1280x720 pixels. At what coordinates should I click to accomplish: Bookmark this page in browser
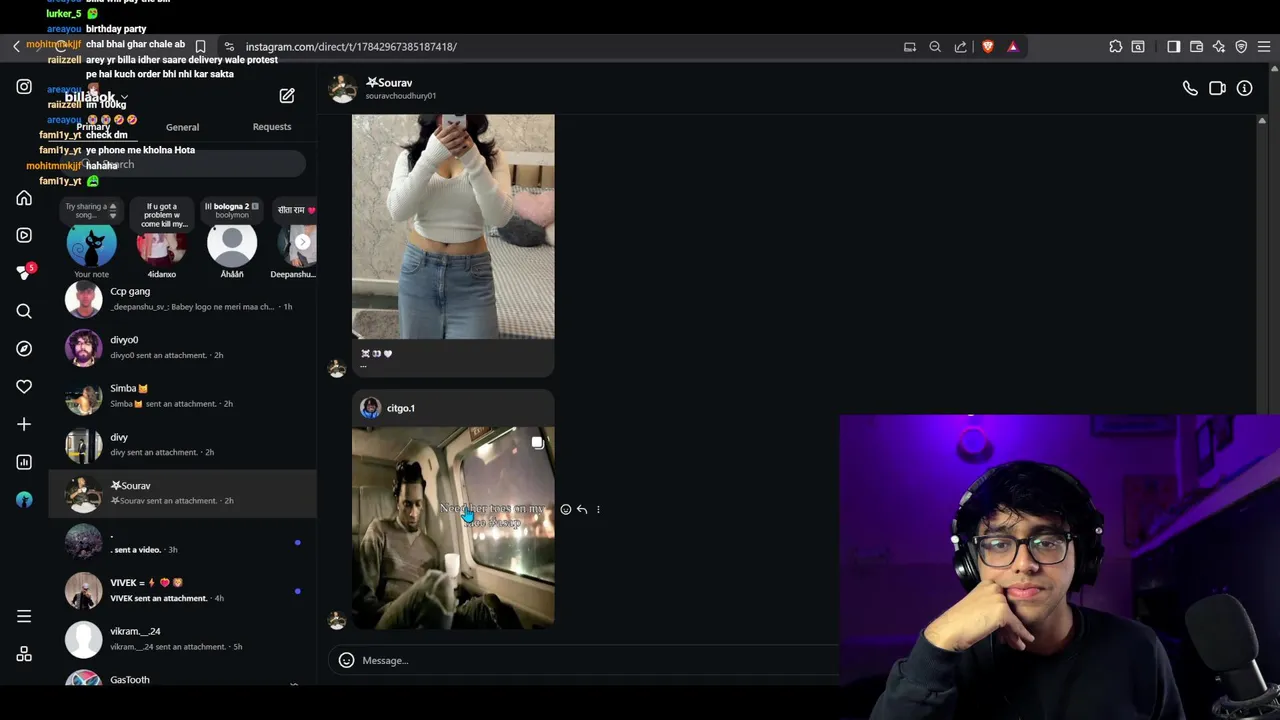[200, 47]
